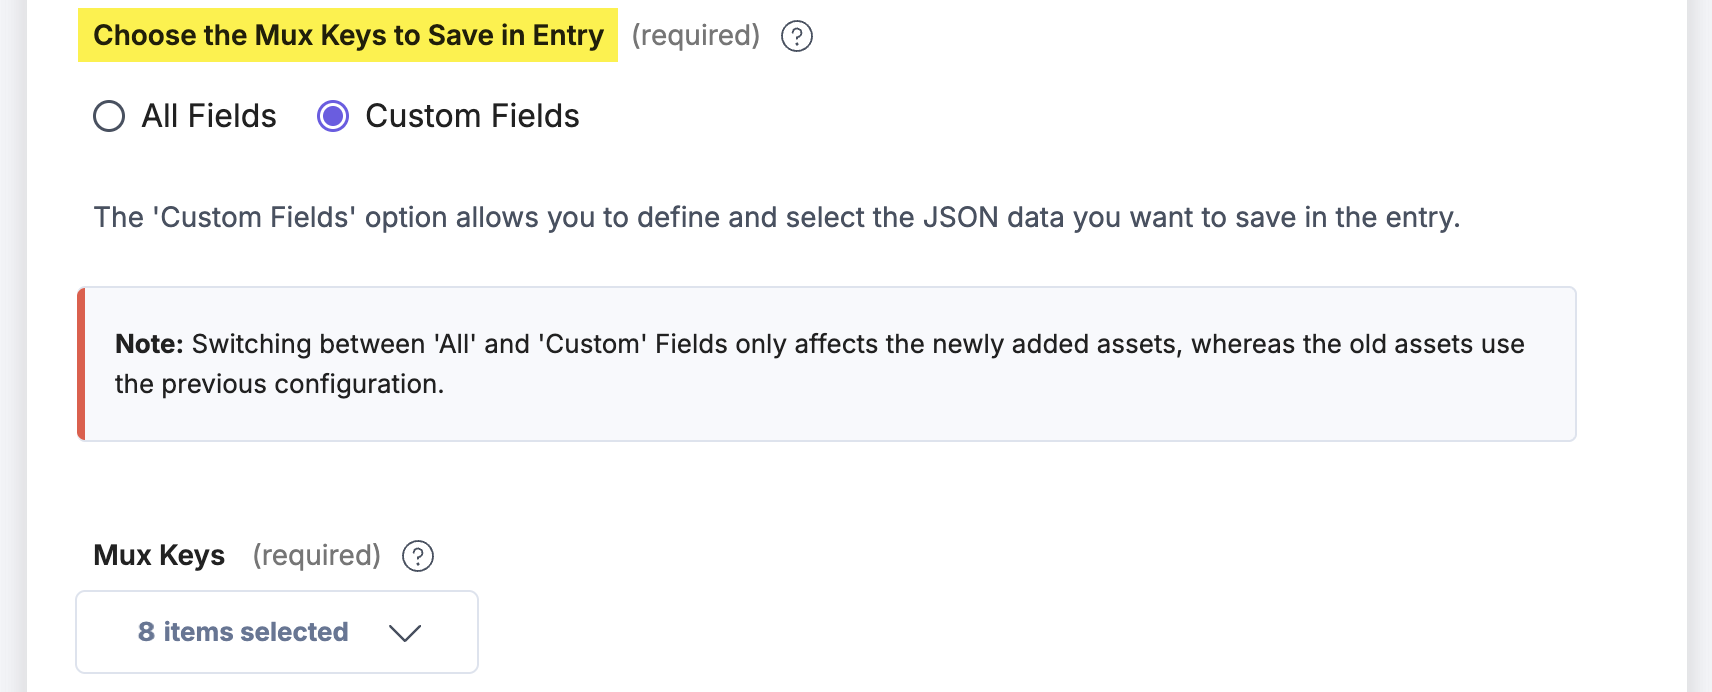
Task: Select the All Fields radio button
Action: pos(109,116)
